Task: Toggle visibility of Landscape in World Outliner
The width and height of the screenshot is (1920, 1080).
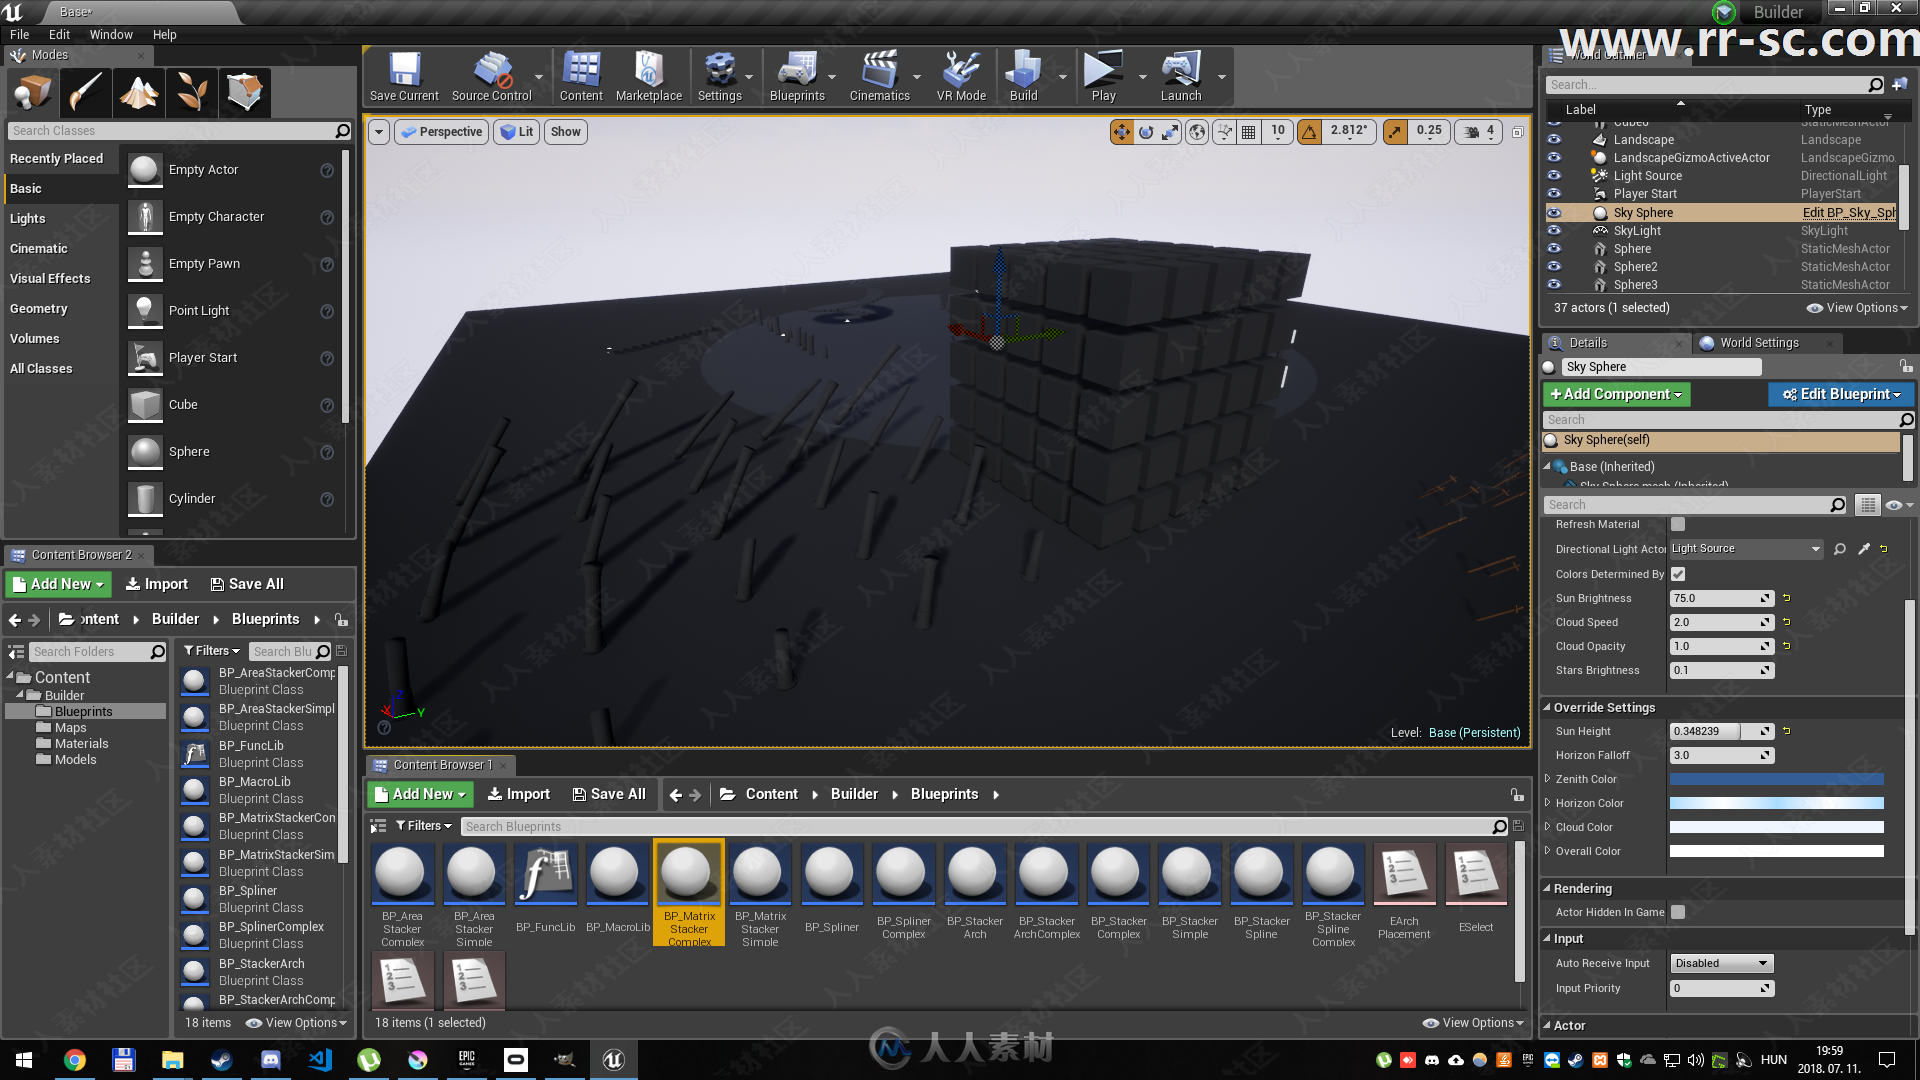Action: tap(1554, 140)
